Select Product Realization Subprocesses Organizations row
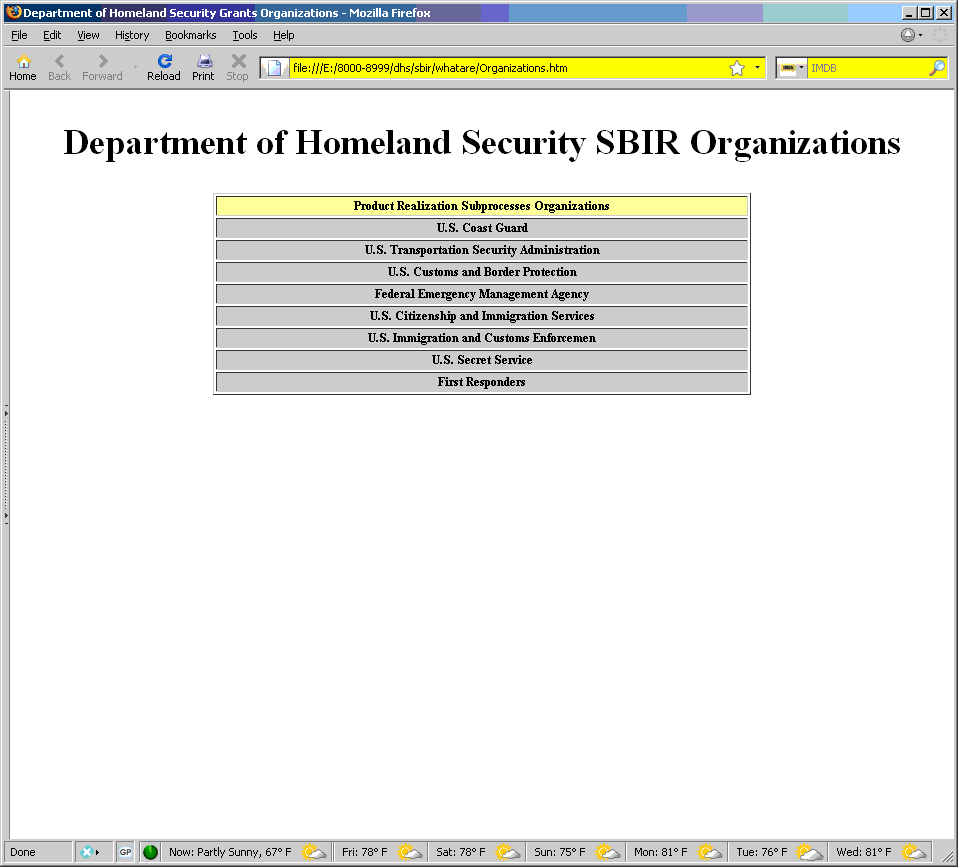Viewport: 958px width, 867px height. pos(481,206)
